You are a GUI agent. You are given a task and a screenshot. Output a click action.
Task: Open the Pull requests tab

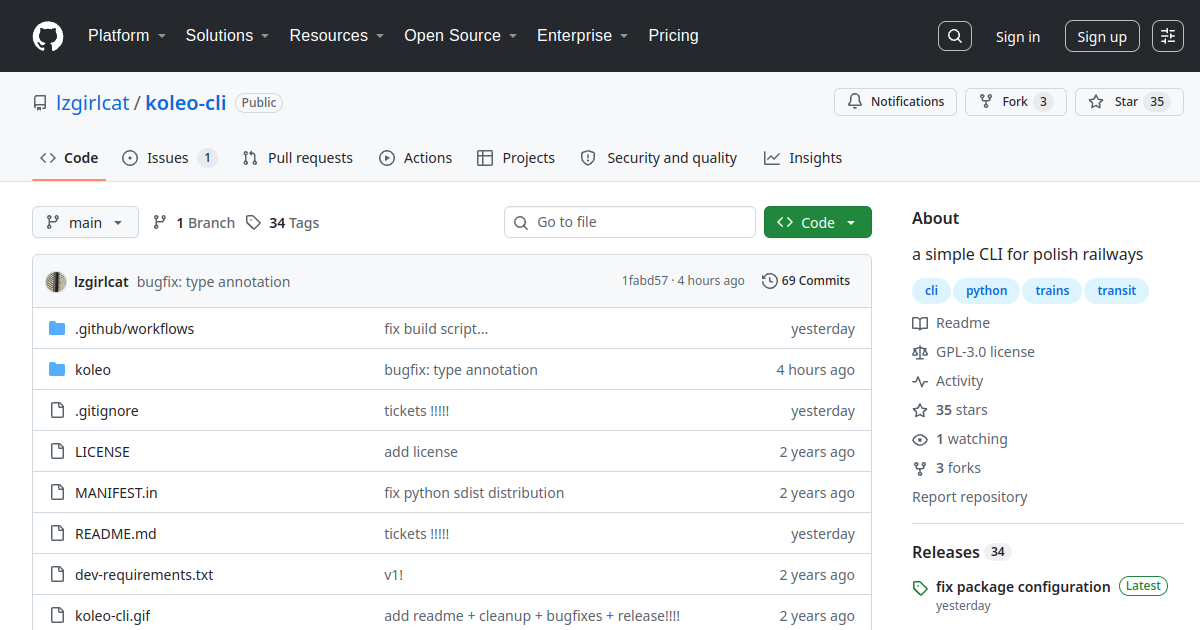point(297,158)
